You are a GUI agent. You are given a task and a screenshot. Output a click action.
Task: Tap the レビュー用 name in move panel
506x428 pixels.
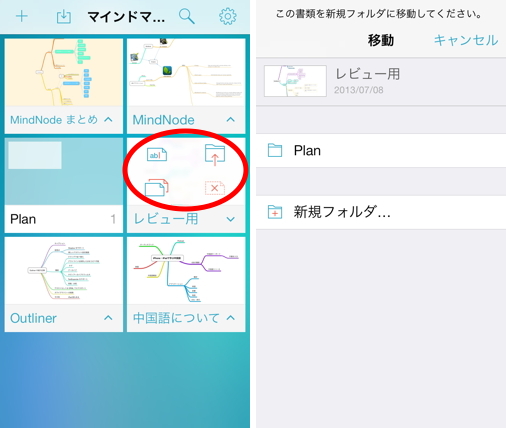coord(367,74)
